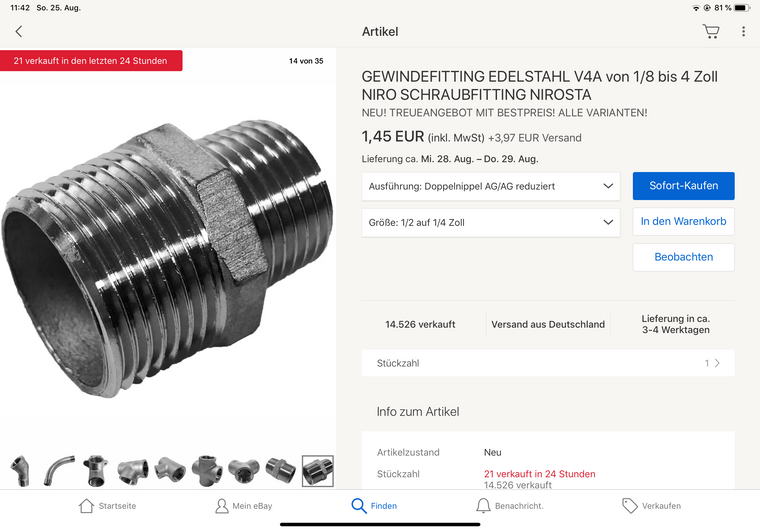Add item with In den Warenkorb
This screenshot has height=531, width=760.
(683, 221)
